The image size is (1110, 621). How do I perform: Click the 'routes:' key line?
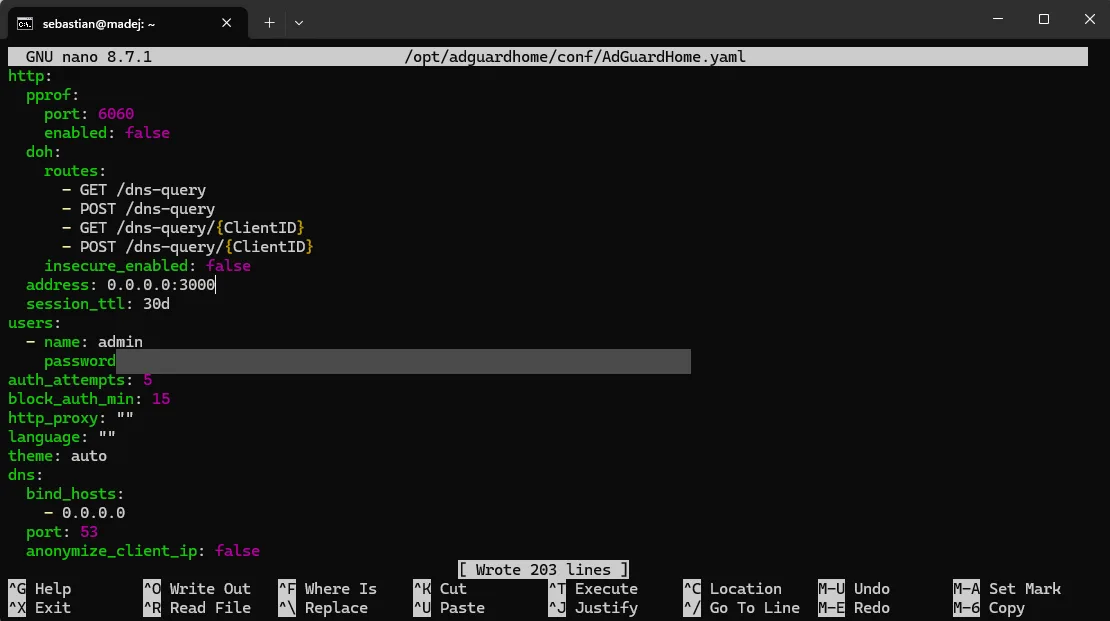(75, 171)
